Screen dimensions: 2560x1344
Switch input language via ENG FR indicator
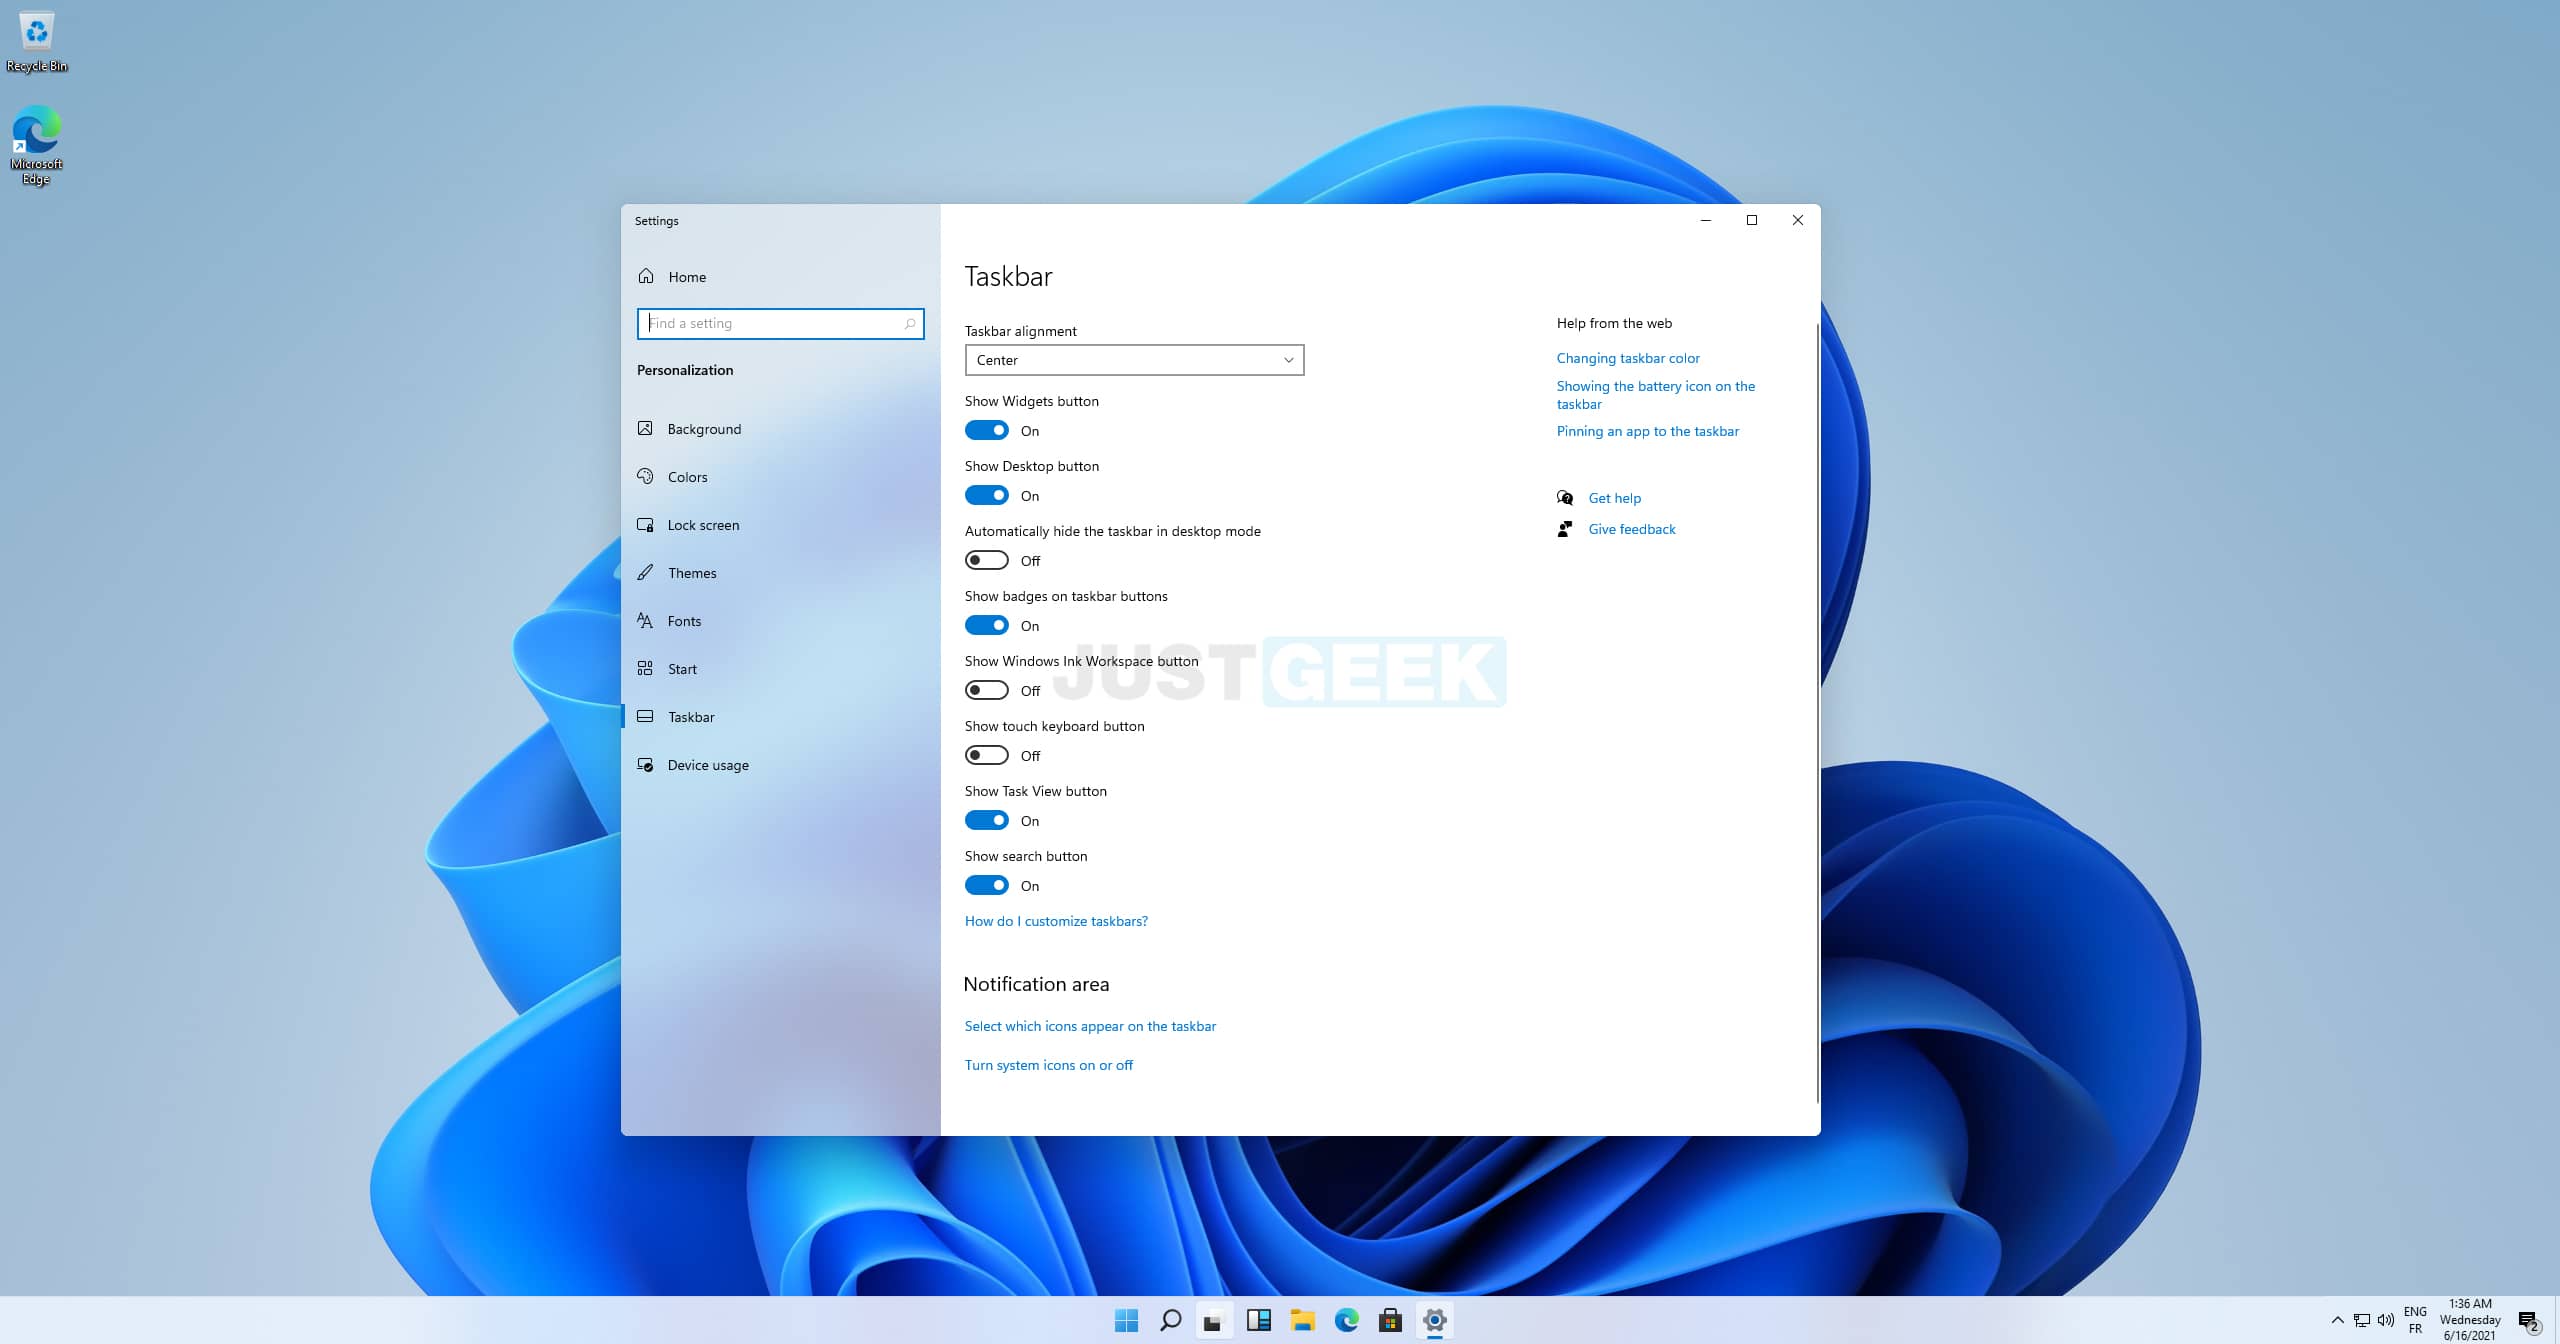point(2415,1320)
